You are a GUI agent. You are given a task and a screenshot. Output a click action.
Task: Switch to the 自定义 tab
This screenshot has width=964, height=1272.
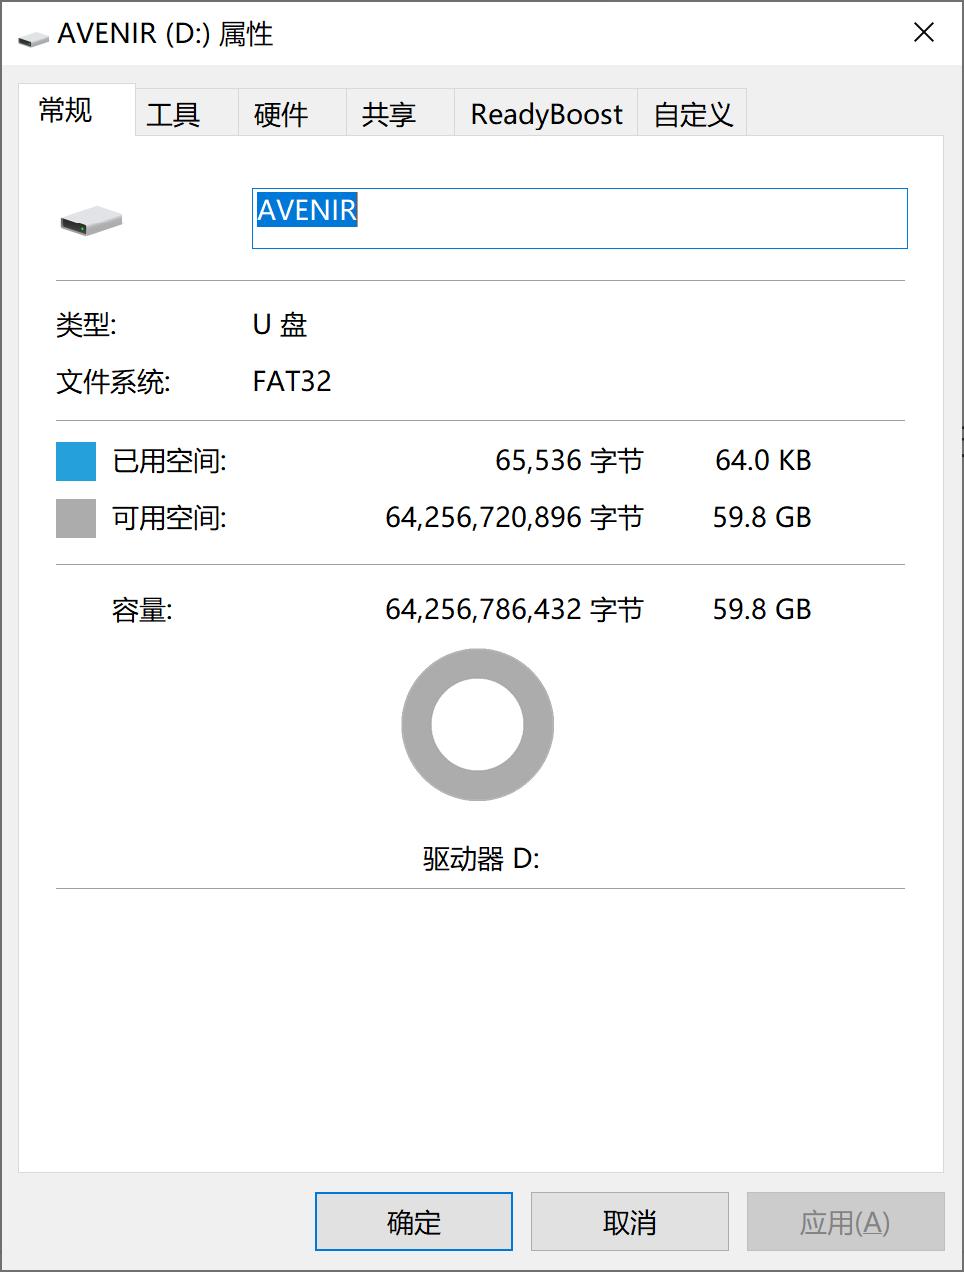click(692, 113)
